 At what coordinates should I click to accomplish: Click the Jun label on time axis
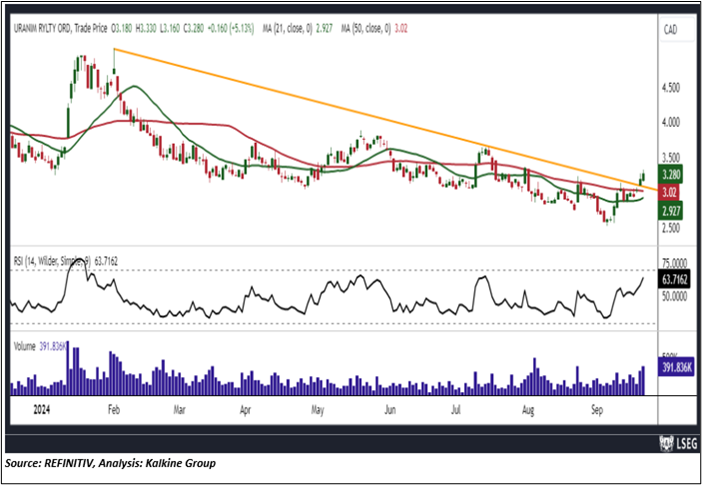click(390, 410)
